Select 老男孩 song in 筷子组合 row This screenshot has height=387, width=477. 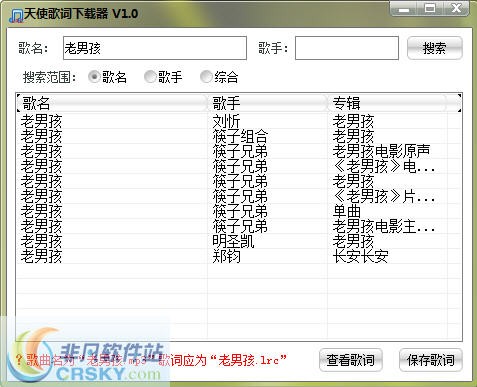[x=41, y=136]
